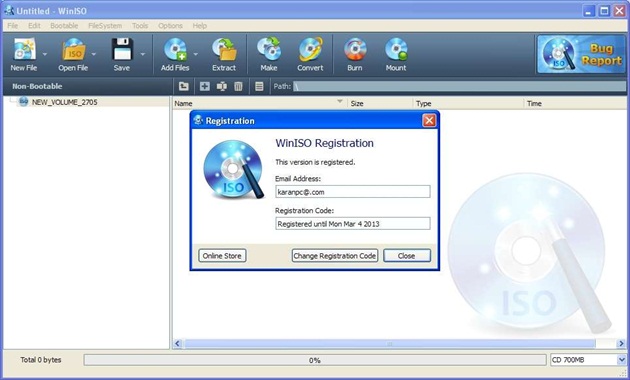Open the Add Files dropdown arrow
This screenshot has width=630, height=380.
(x=196, y=54)
